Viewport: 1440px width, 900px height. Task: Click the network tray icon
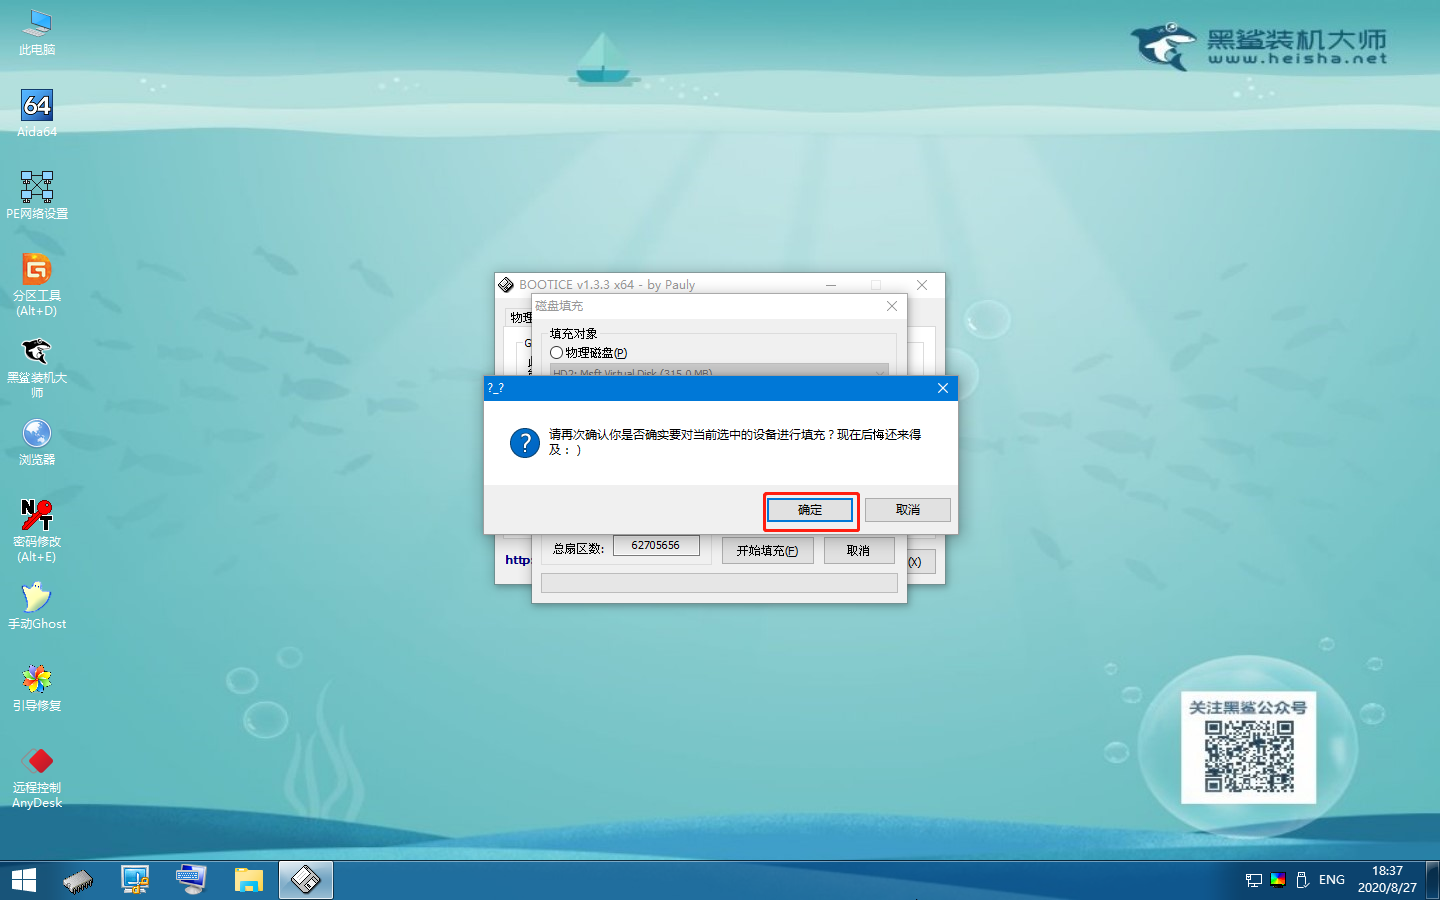tap(1253, 880)
